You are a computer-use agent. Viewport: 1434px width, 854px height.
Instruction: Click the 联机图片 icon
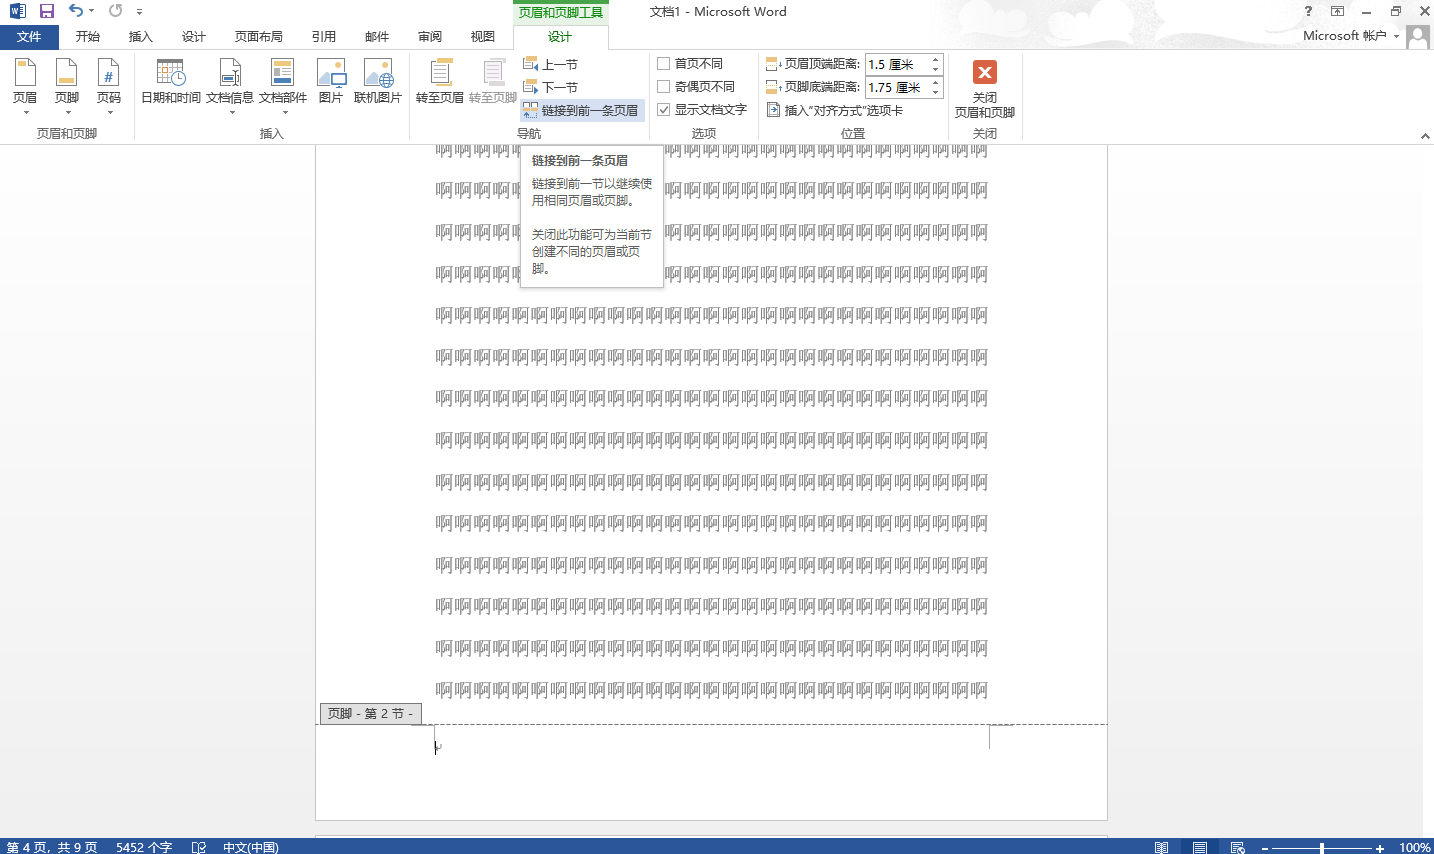click(x=378, y=82)
